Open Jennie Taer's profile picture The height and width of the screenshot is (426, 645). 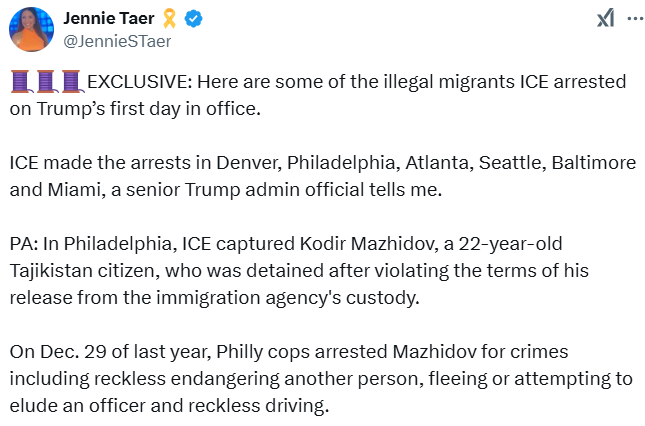31,28
